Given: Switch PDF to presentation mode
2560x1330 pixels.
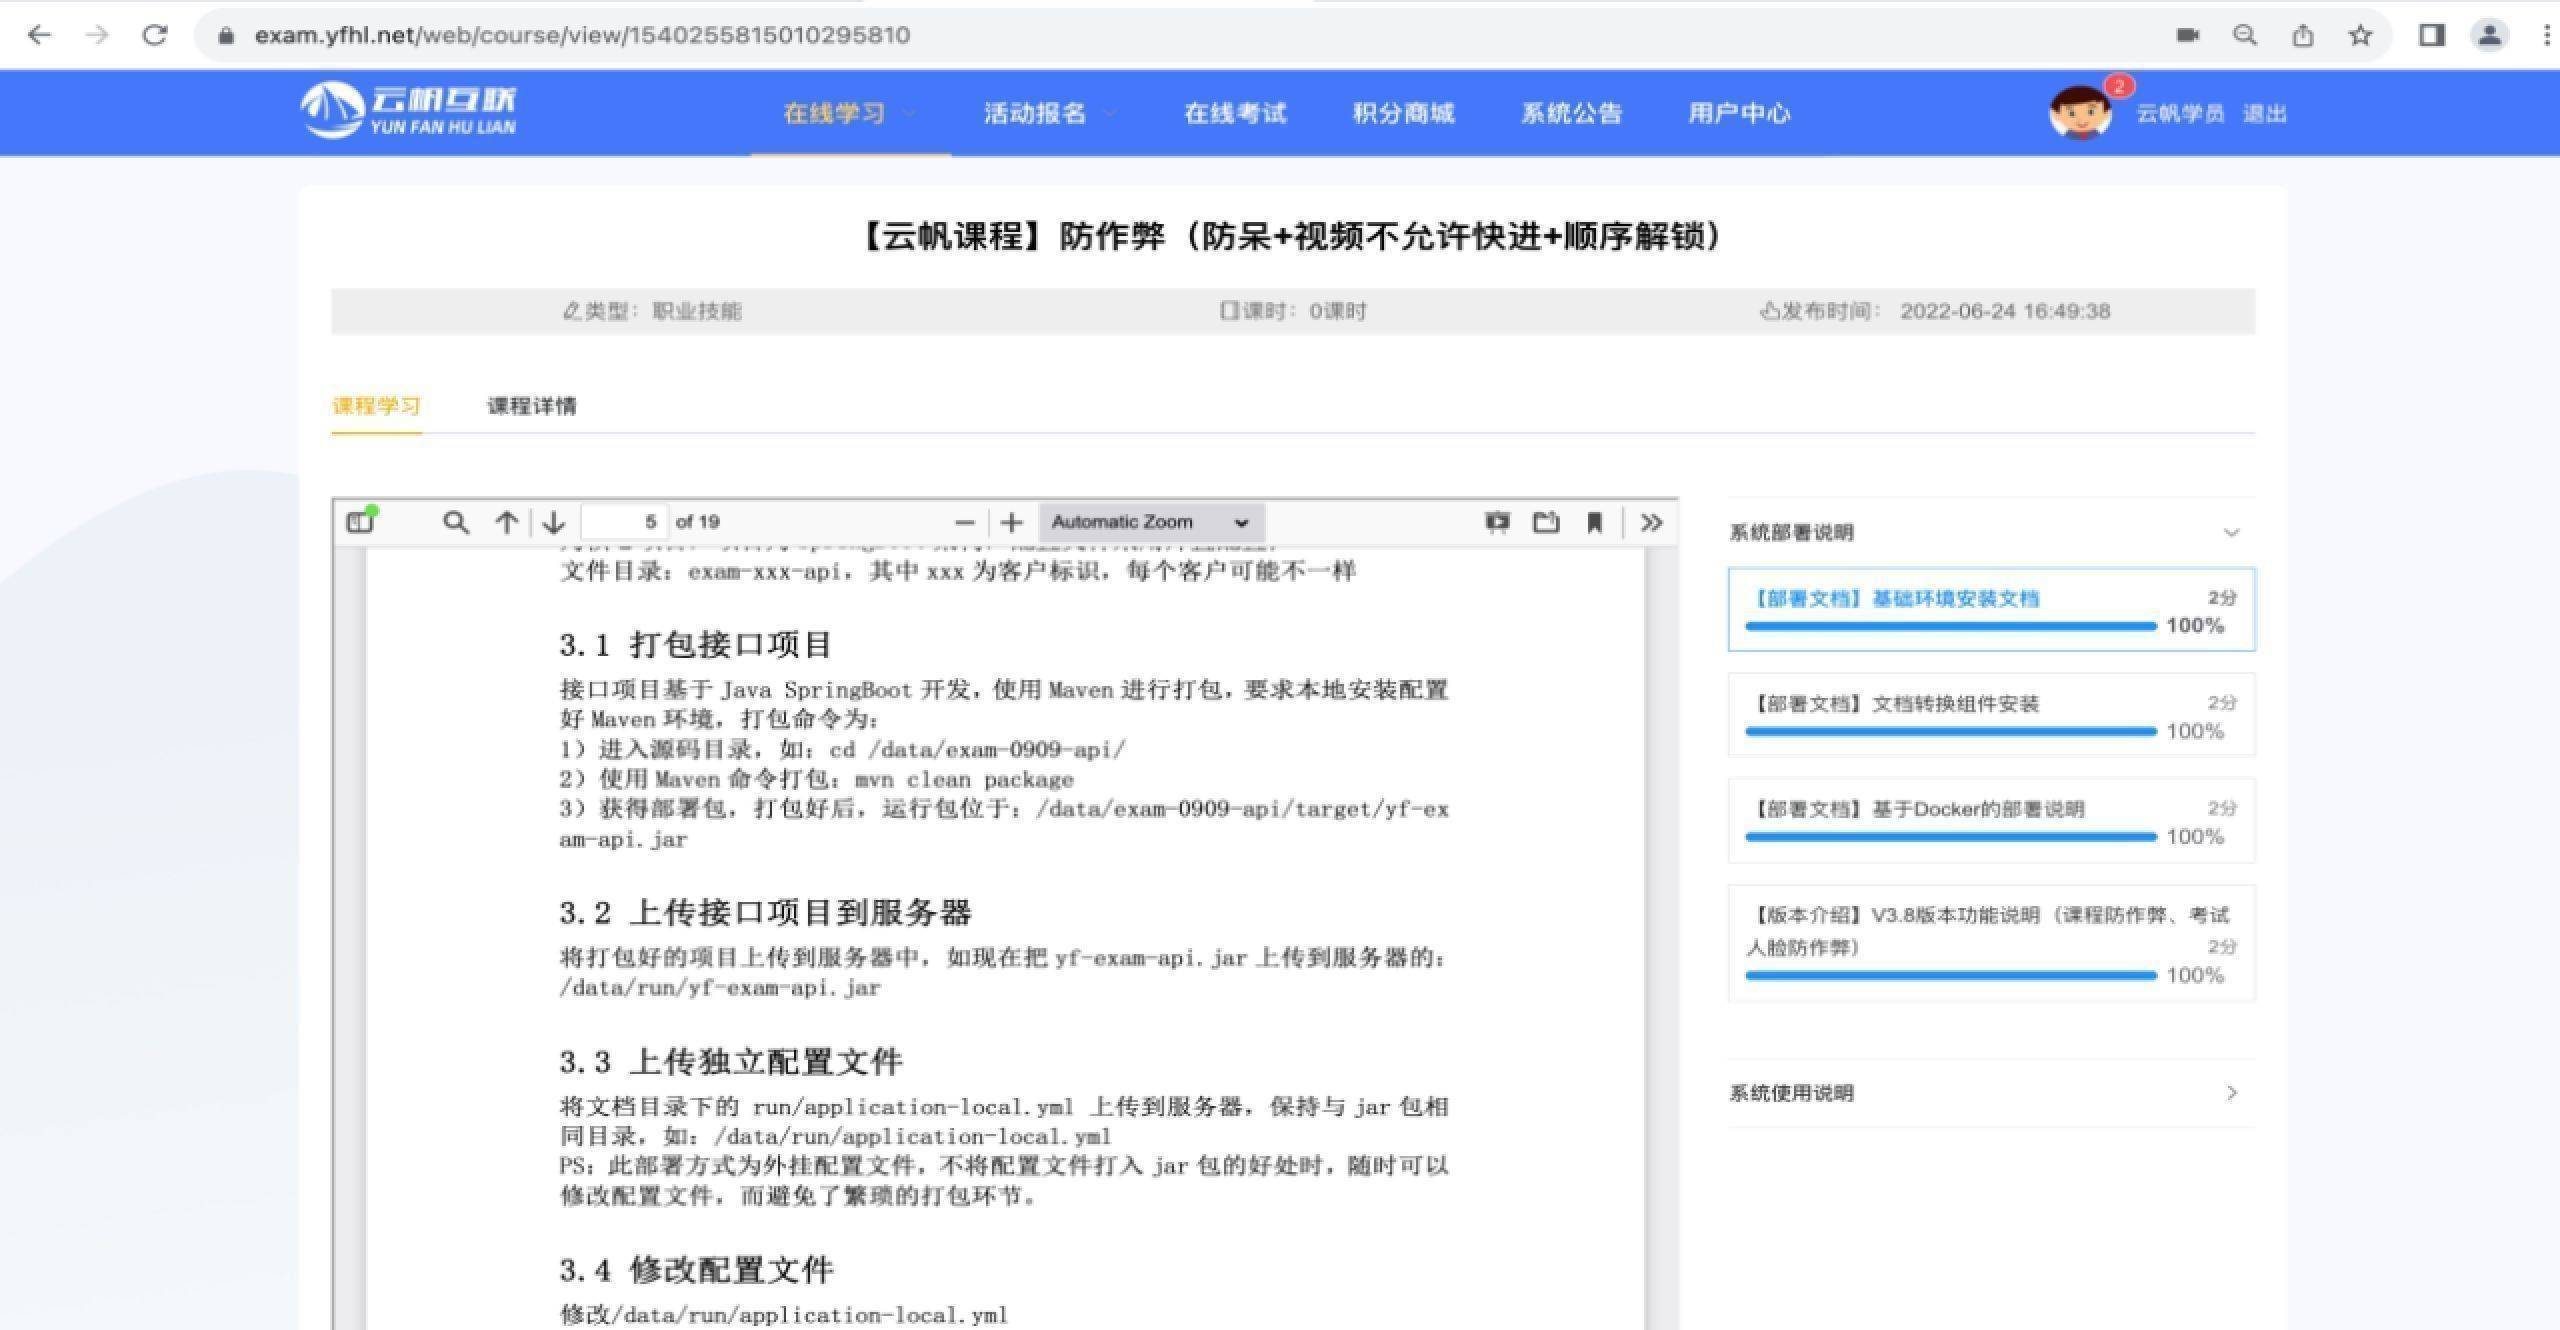Looking at the screenshot, I should (1497, 522).
